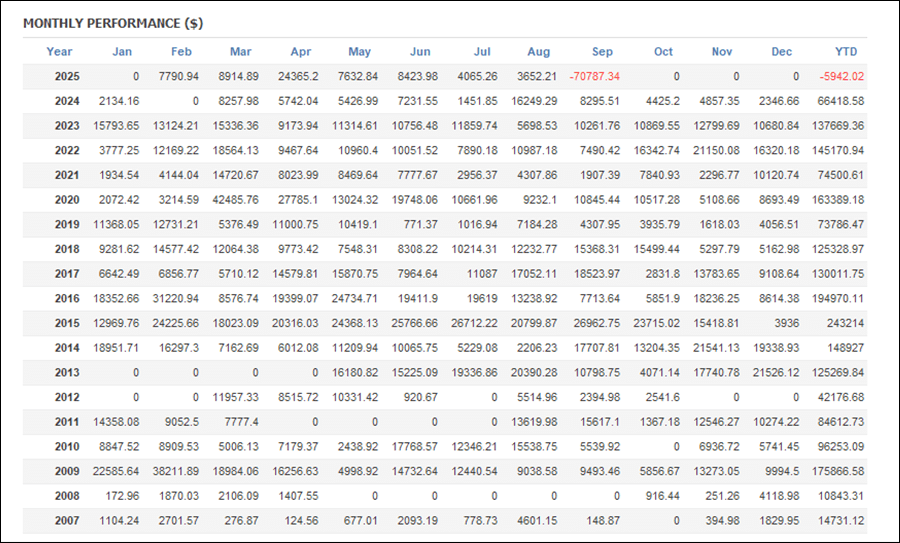Image resolution: width=900 pixels, height=543 pixels.
Task: Click the Sep column header
Action: 602,52
